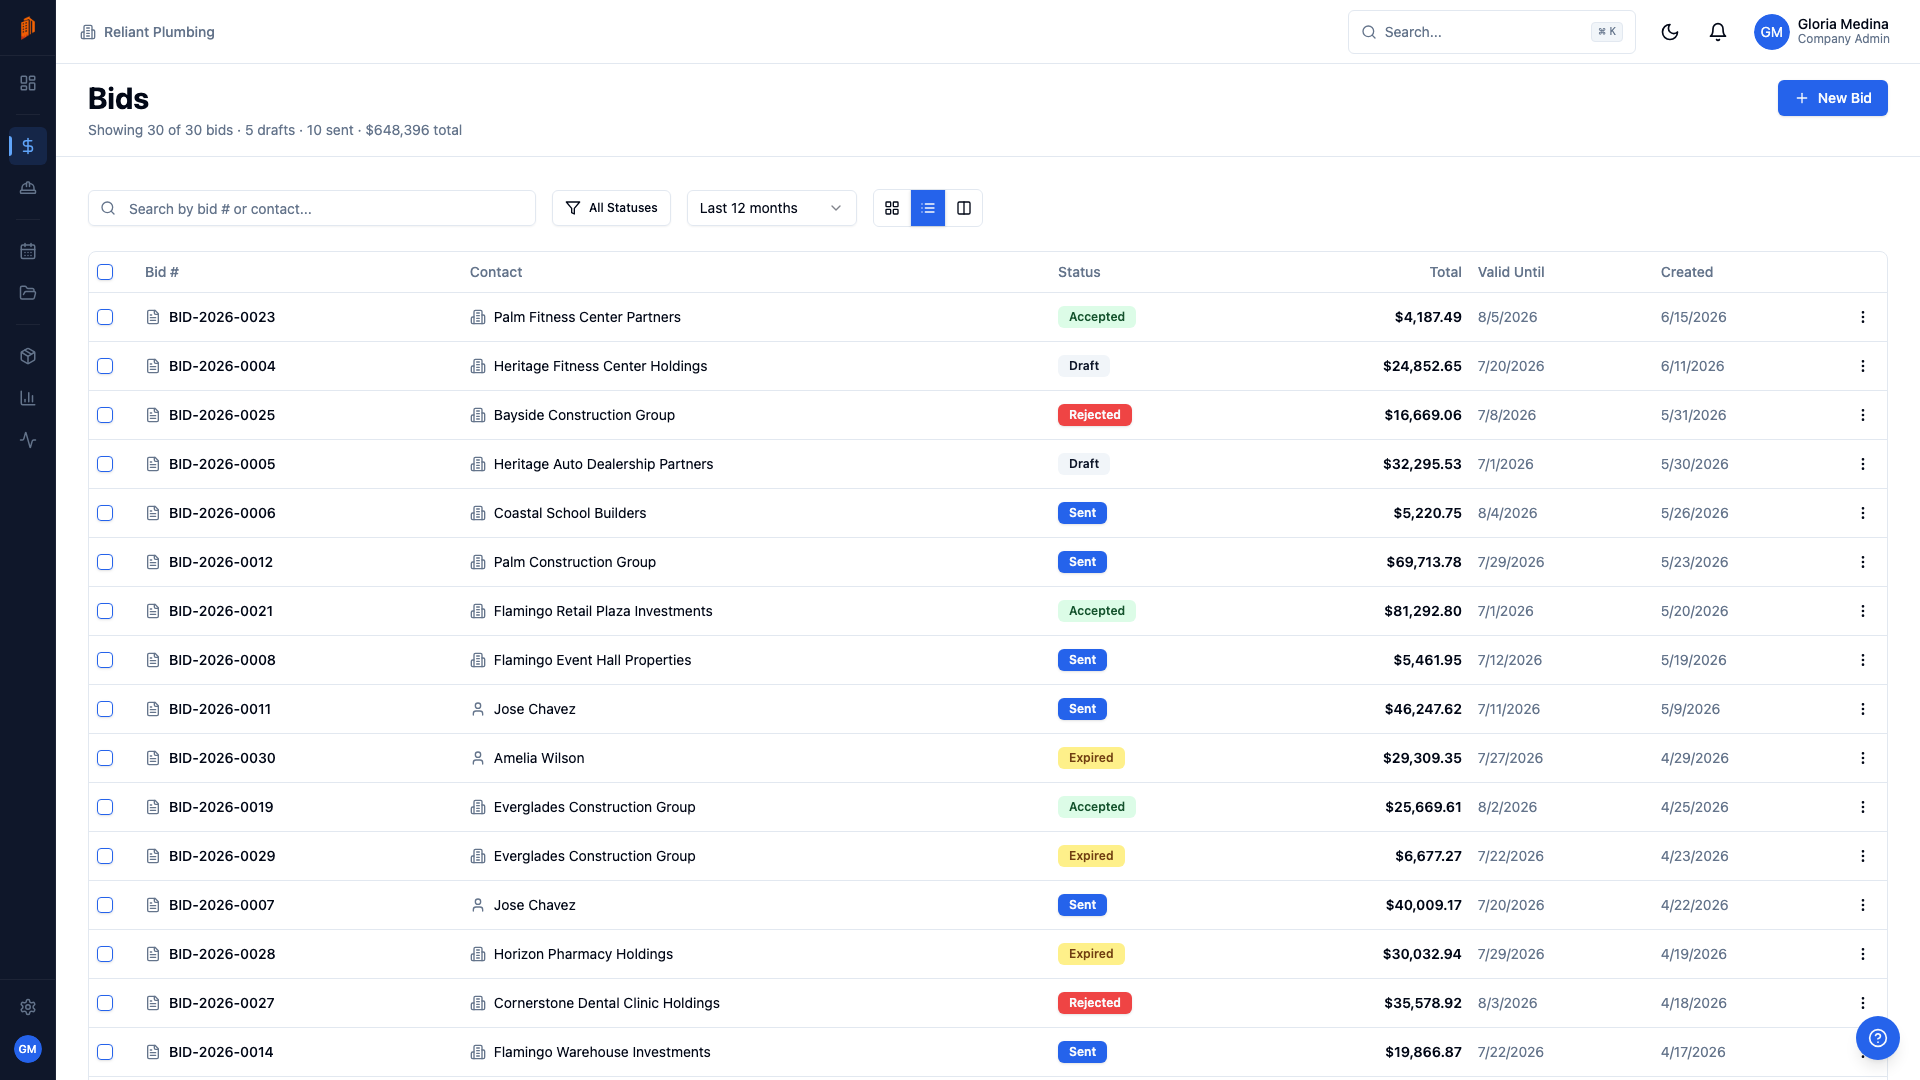This screenshot has width=1920, height=1080.
Task: Click the Sent badge for Coastal School Builders
Action: tap(1082, 513)
